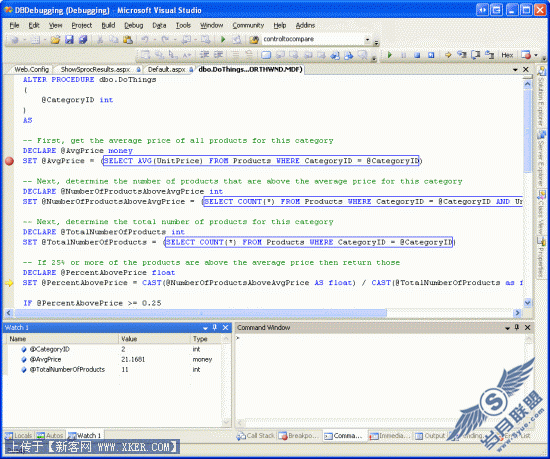The image size is (550, 459).
Task: Toggle auto-hide pin on Command Window
Action: point(517,327)
